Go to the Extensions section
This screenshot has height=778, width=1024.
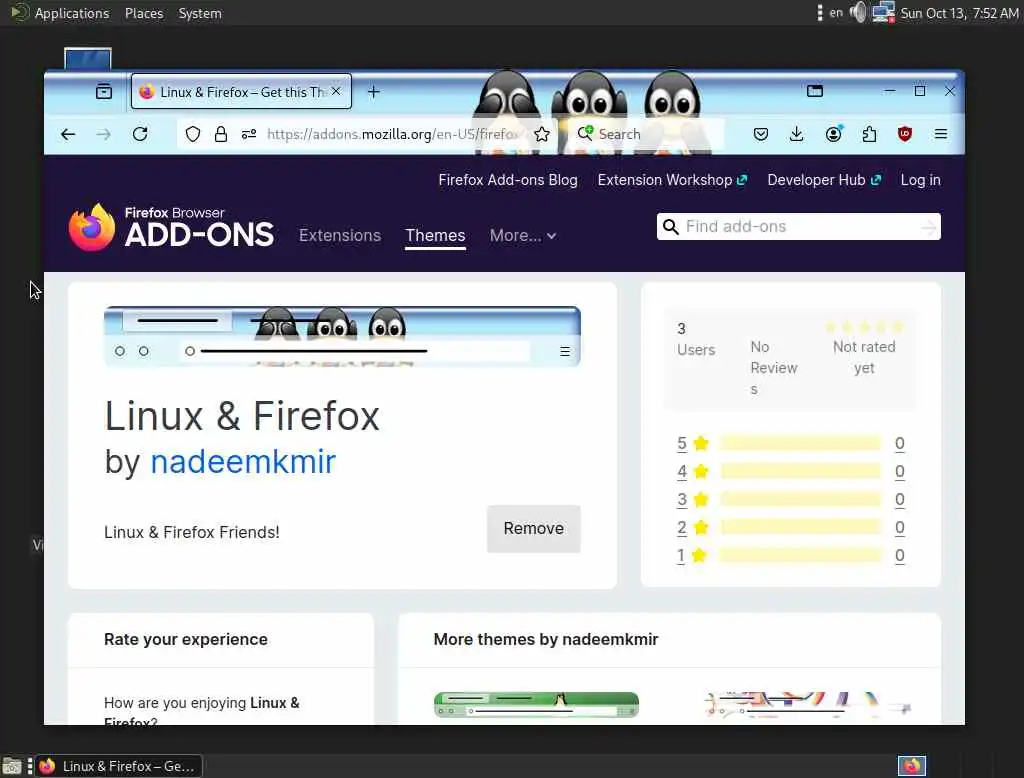pyautogui.click(x=340, y=235)
